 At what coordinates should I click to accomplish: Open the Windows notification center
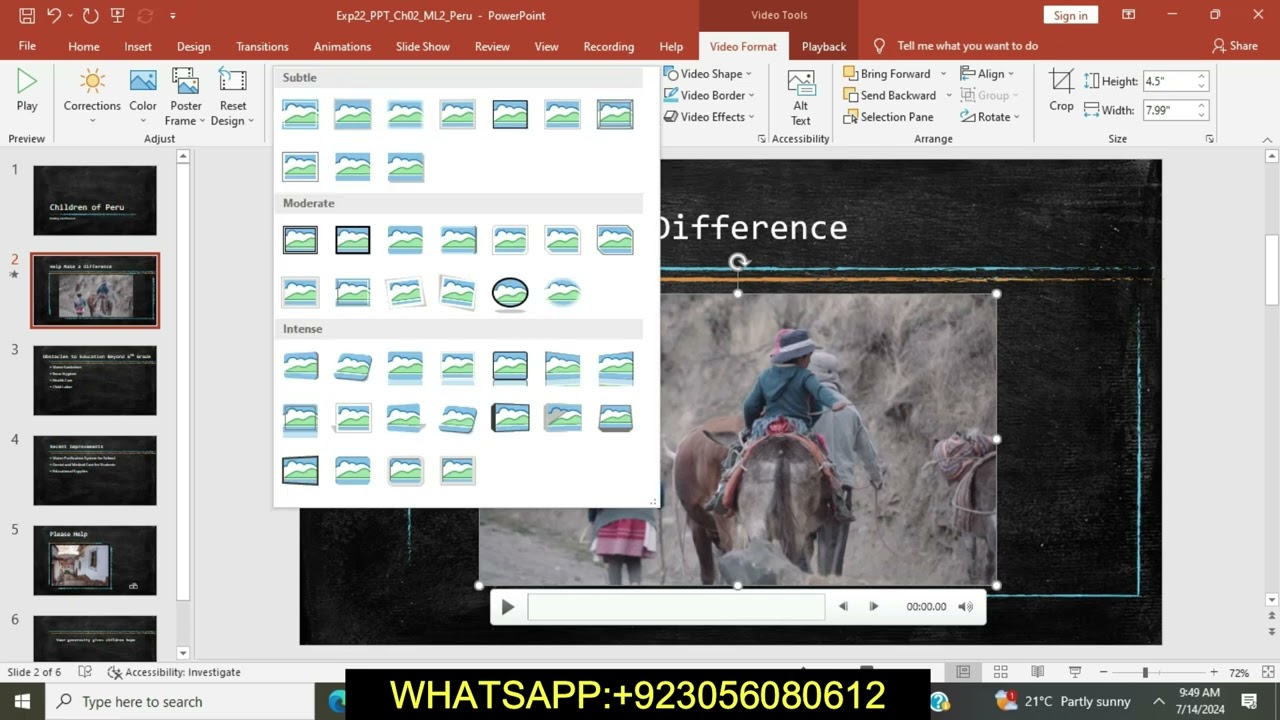[x=1249, y=701]
